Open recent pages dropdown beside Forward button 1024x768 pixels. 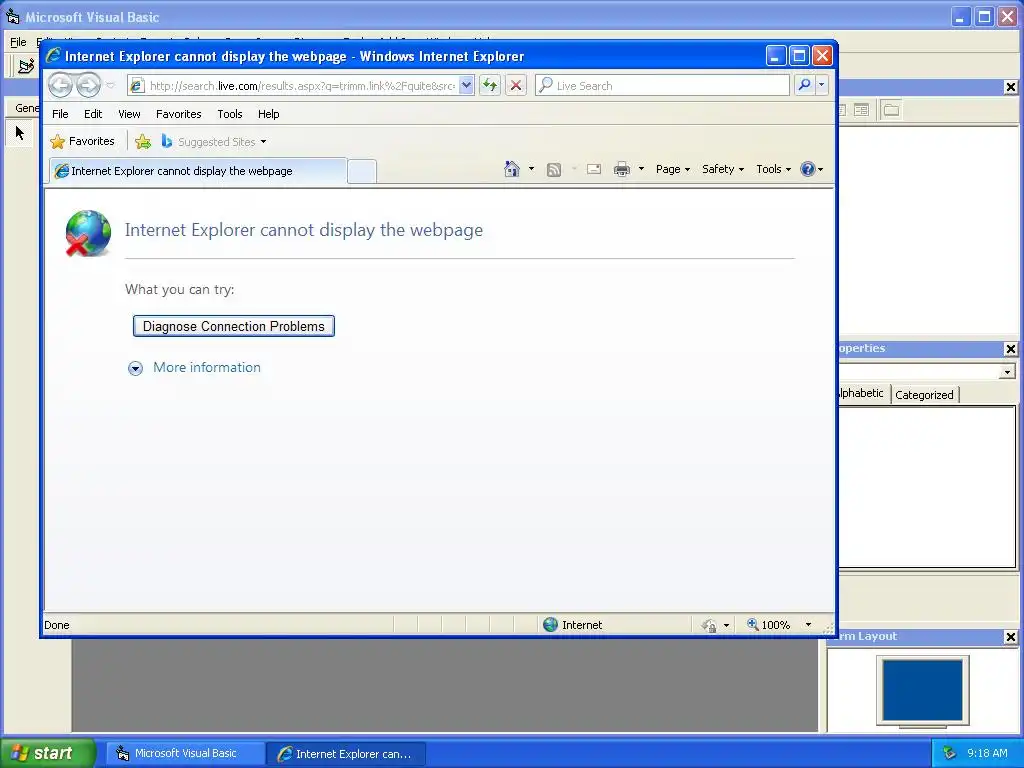(x=110, y=86)
